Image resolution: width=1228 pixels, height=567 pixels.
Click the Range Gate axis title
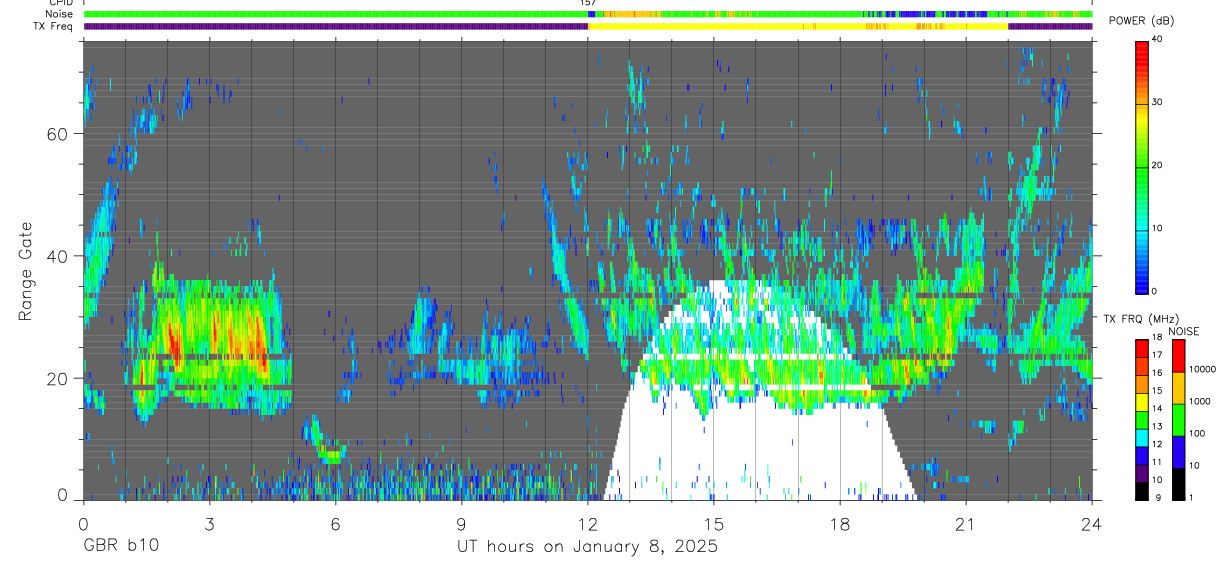[x=25, y=271]
